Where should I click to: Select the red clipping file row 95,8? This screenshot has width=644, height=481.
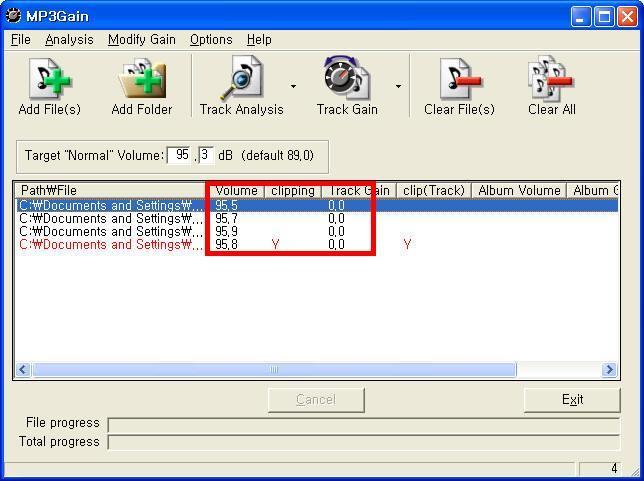(317, 245)
